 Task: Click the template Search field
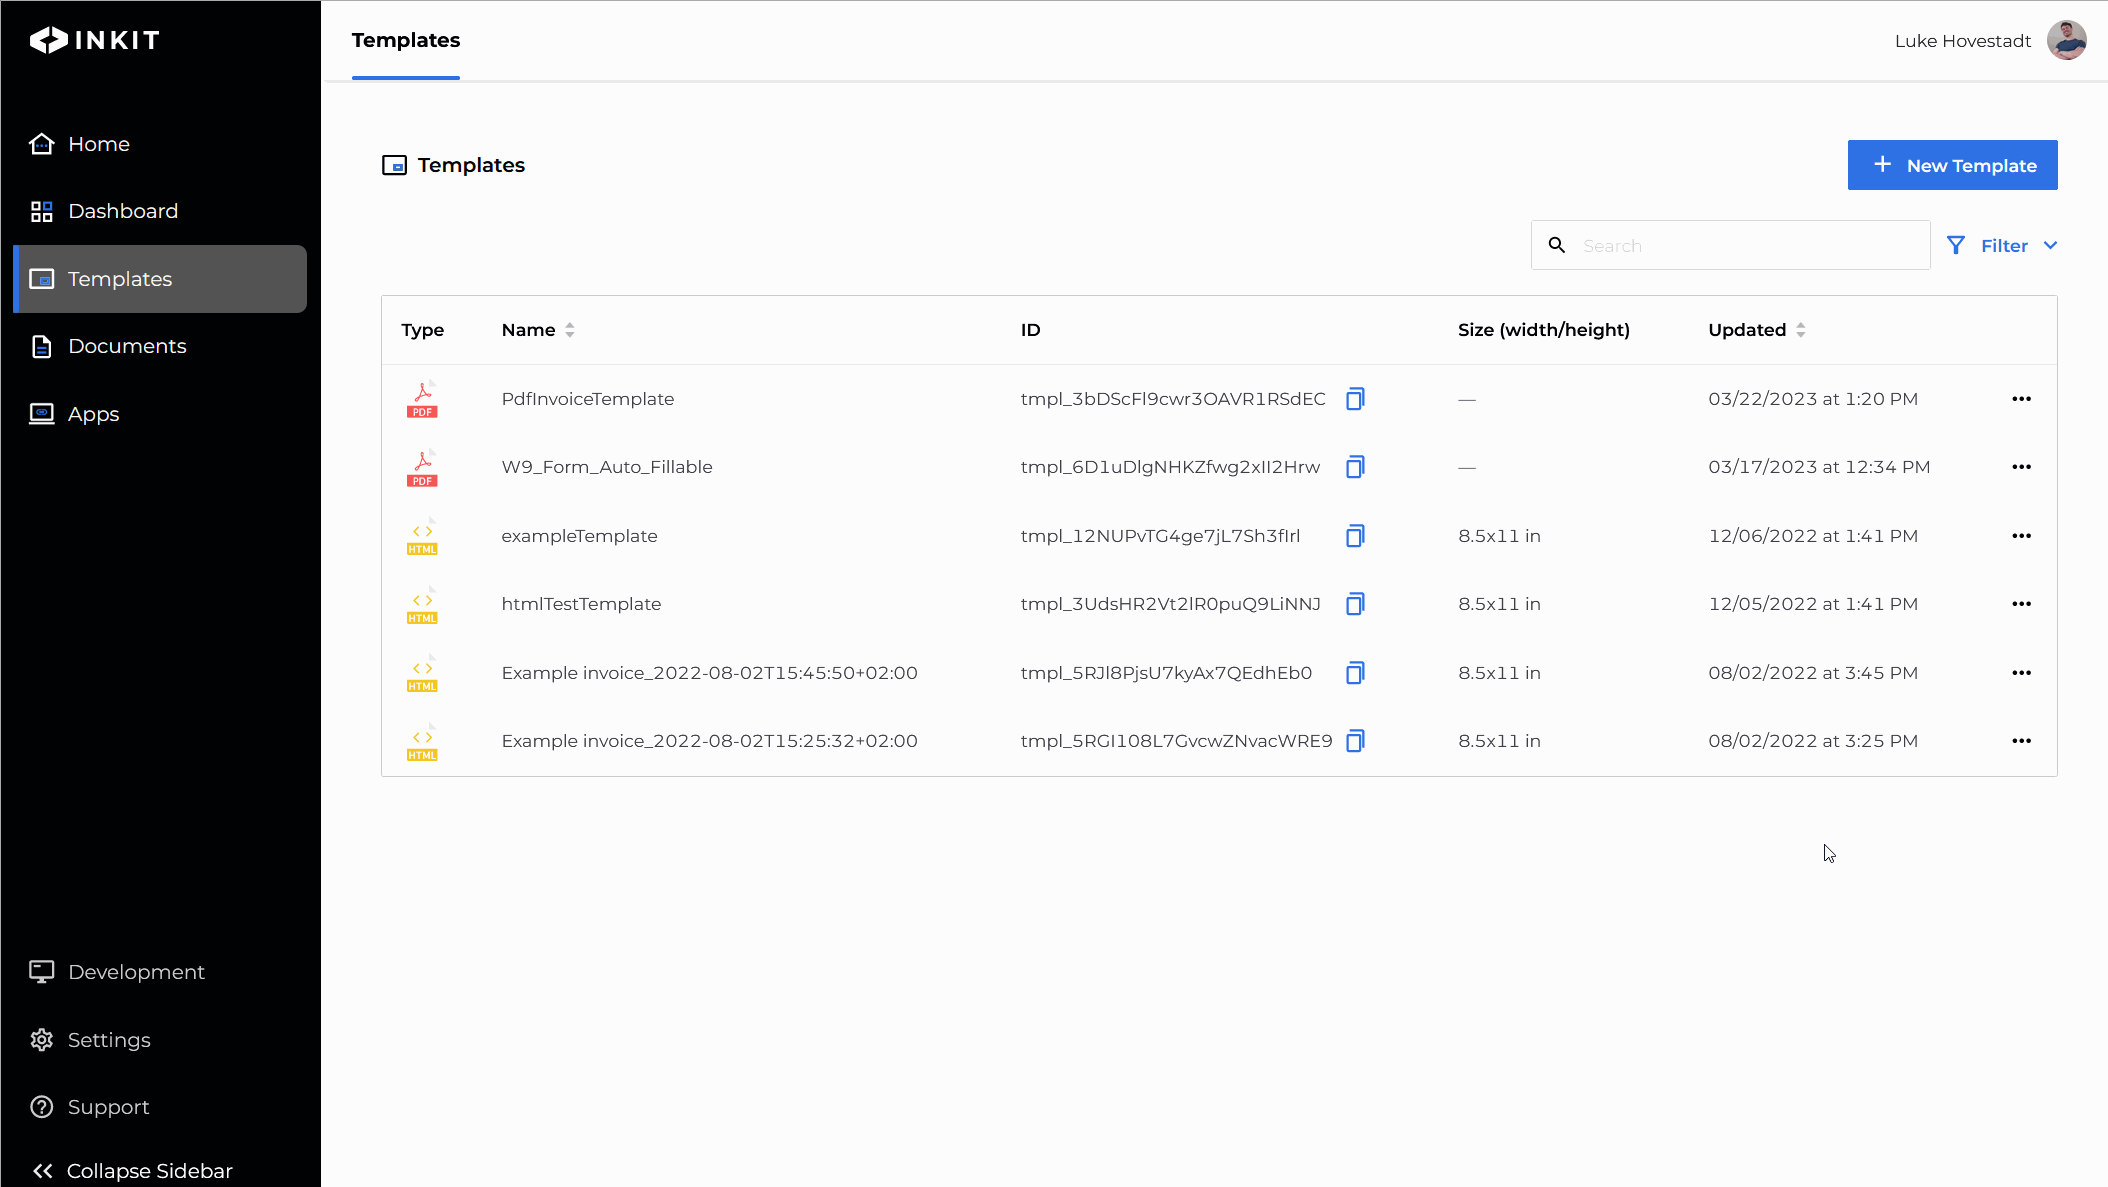tap(1745, 246)
